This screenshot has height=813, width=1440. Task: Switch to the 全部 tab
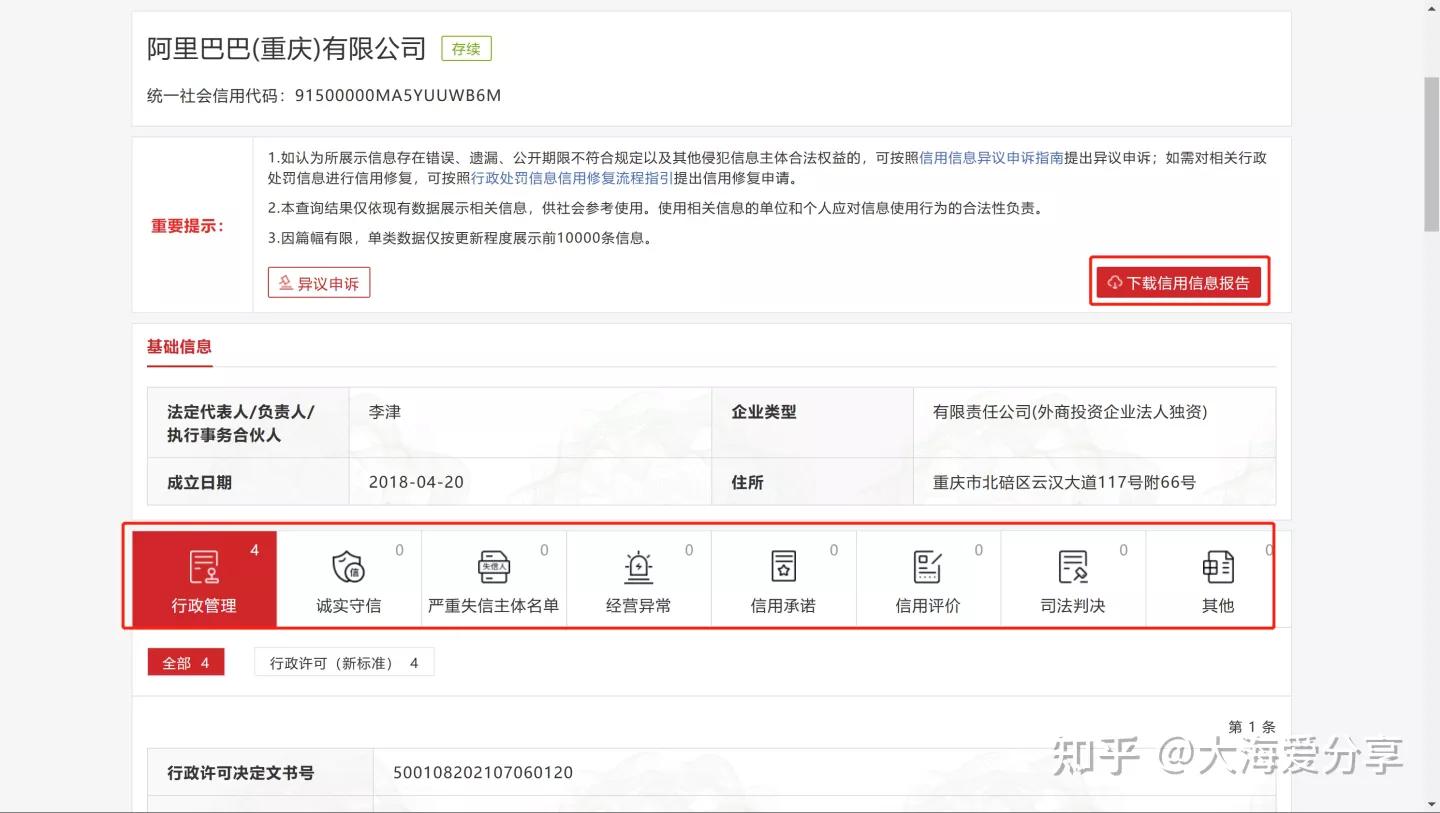[x=186, y=661]
